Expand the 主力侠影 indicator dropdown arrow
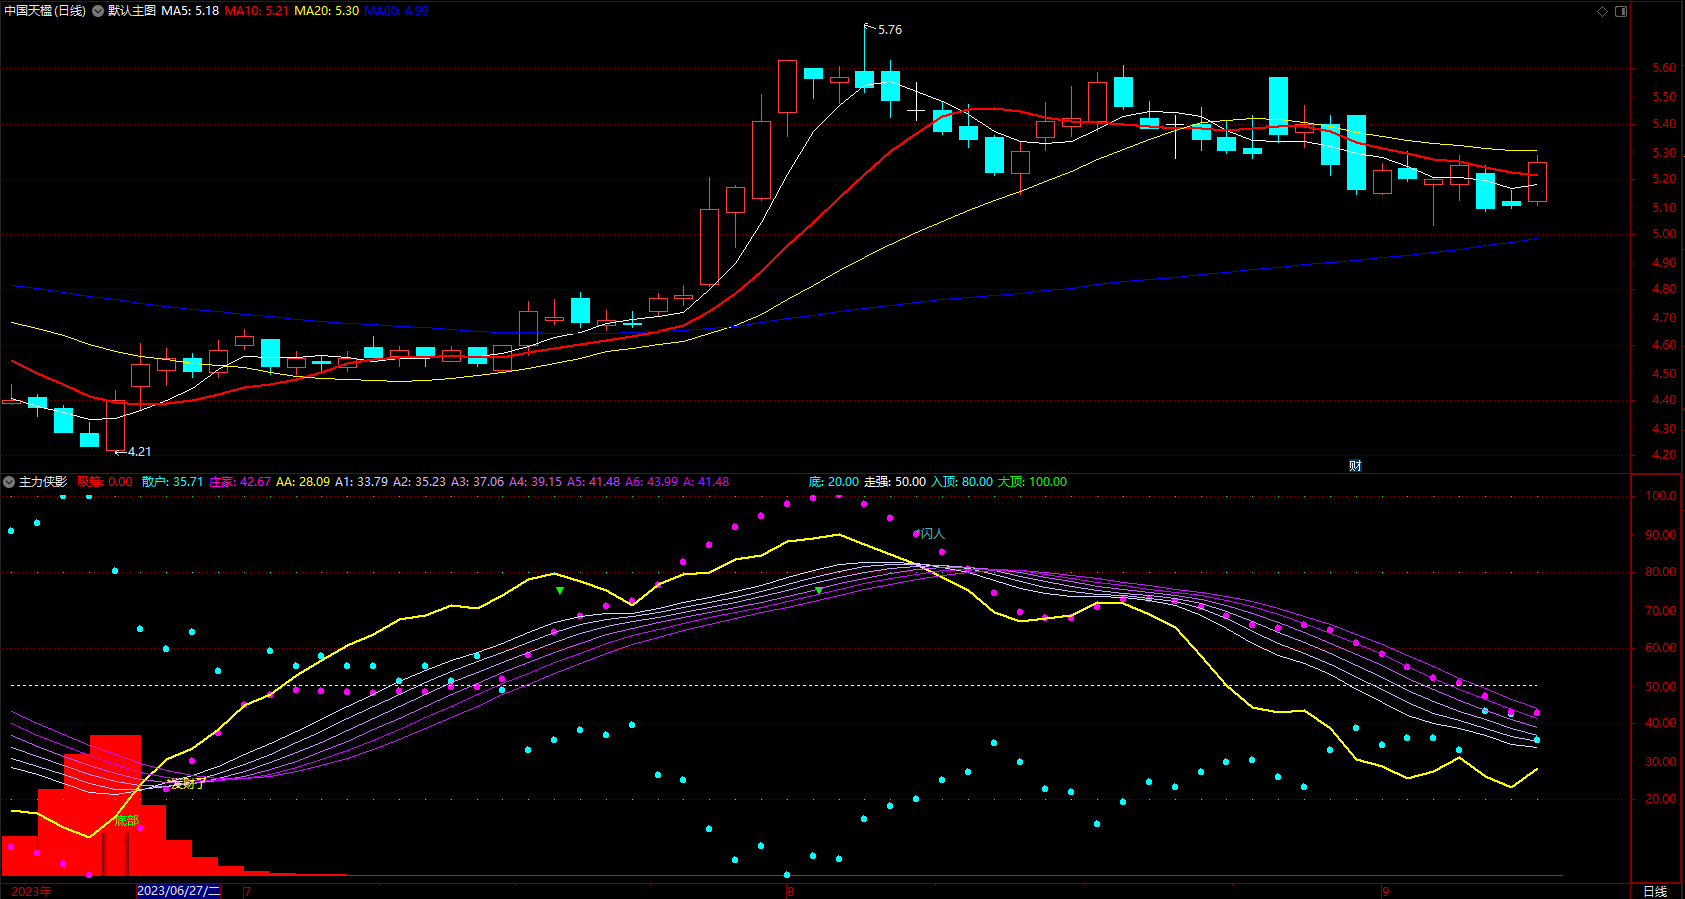Image resolution: width=1685 pixels, height=899 pixels. point(9,482)
